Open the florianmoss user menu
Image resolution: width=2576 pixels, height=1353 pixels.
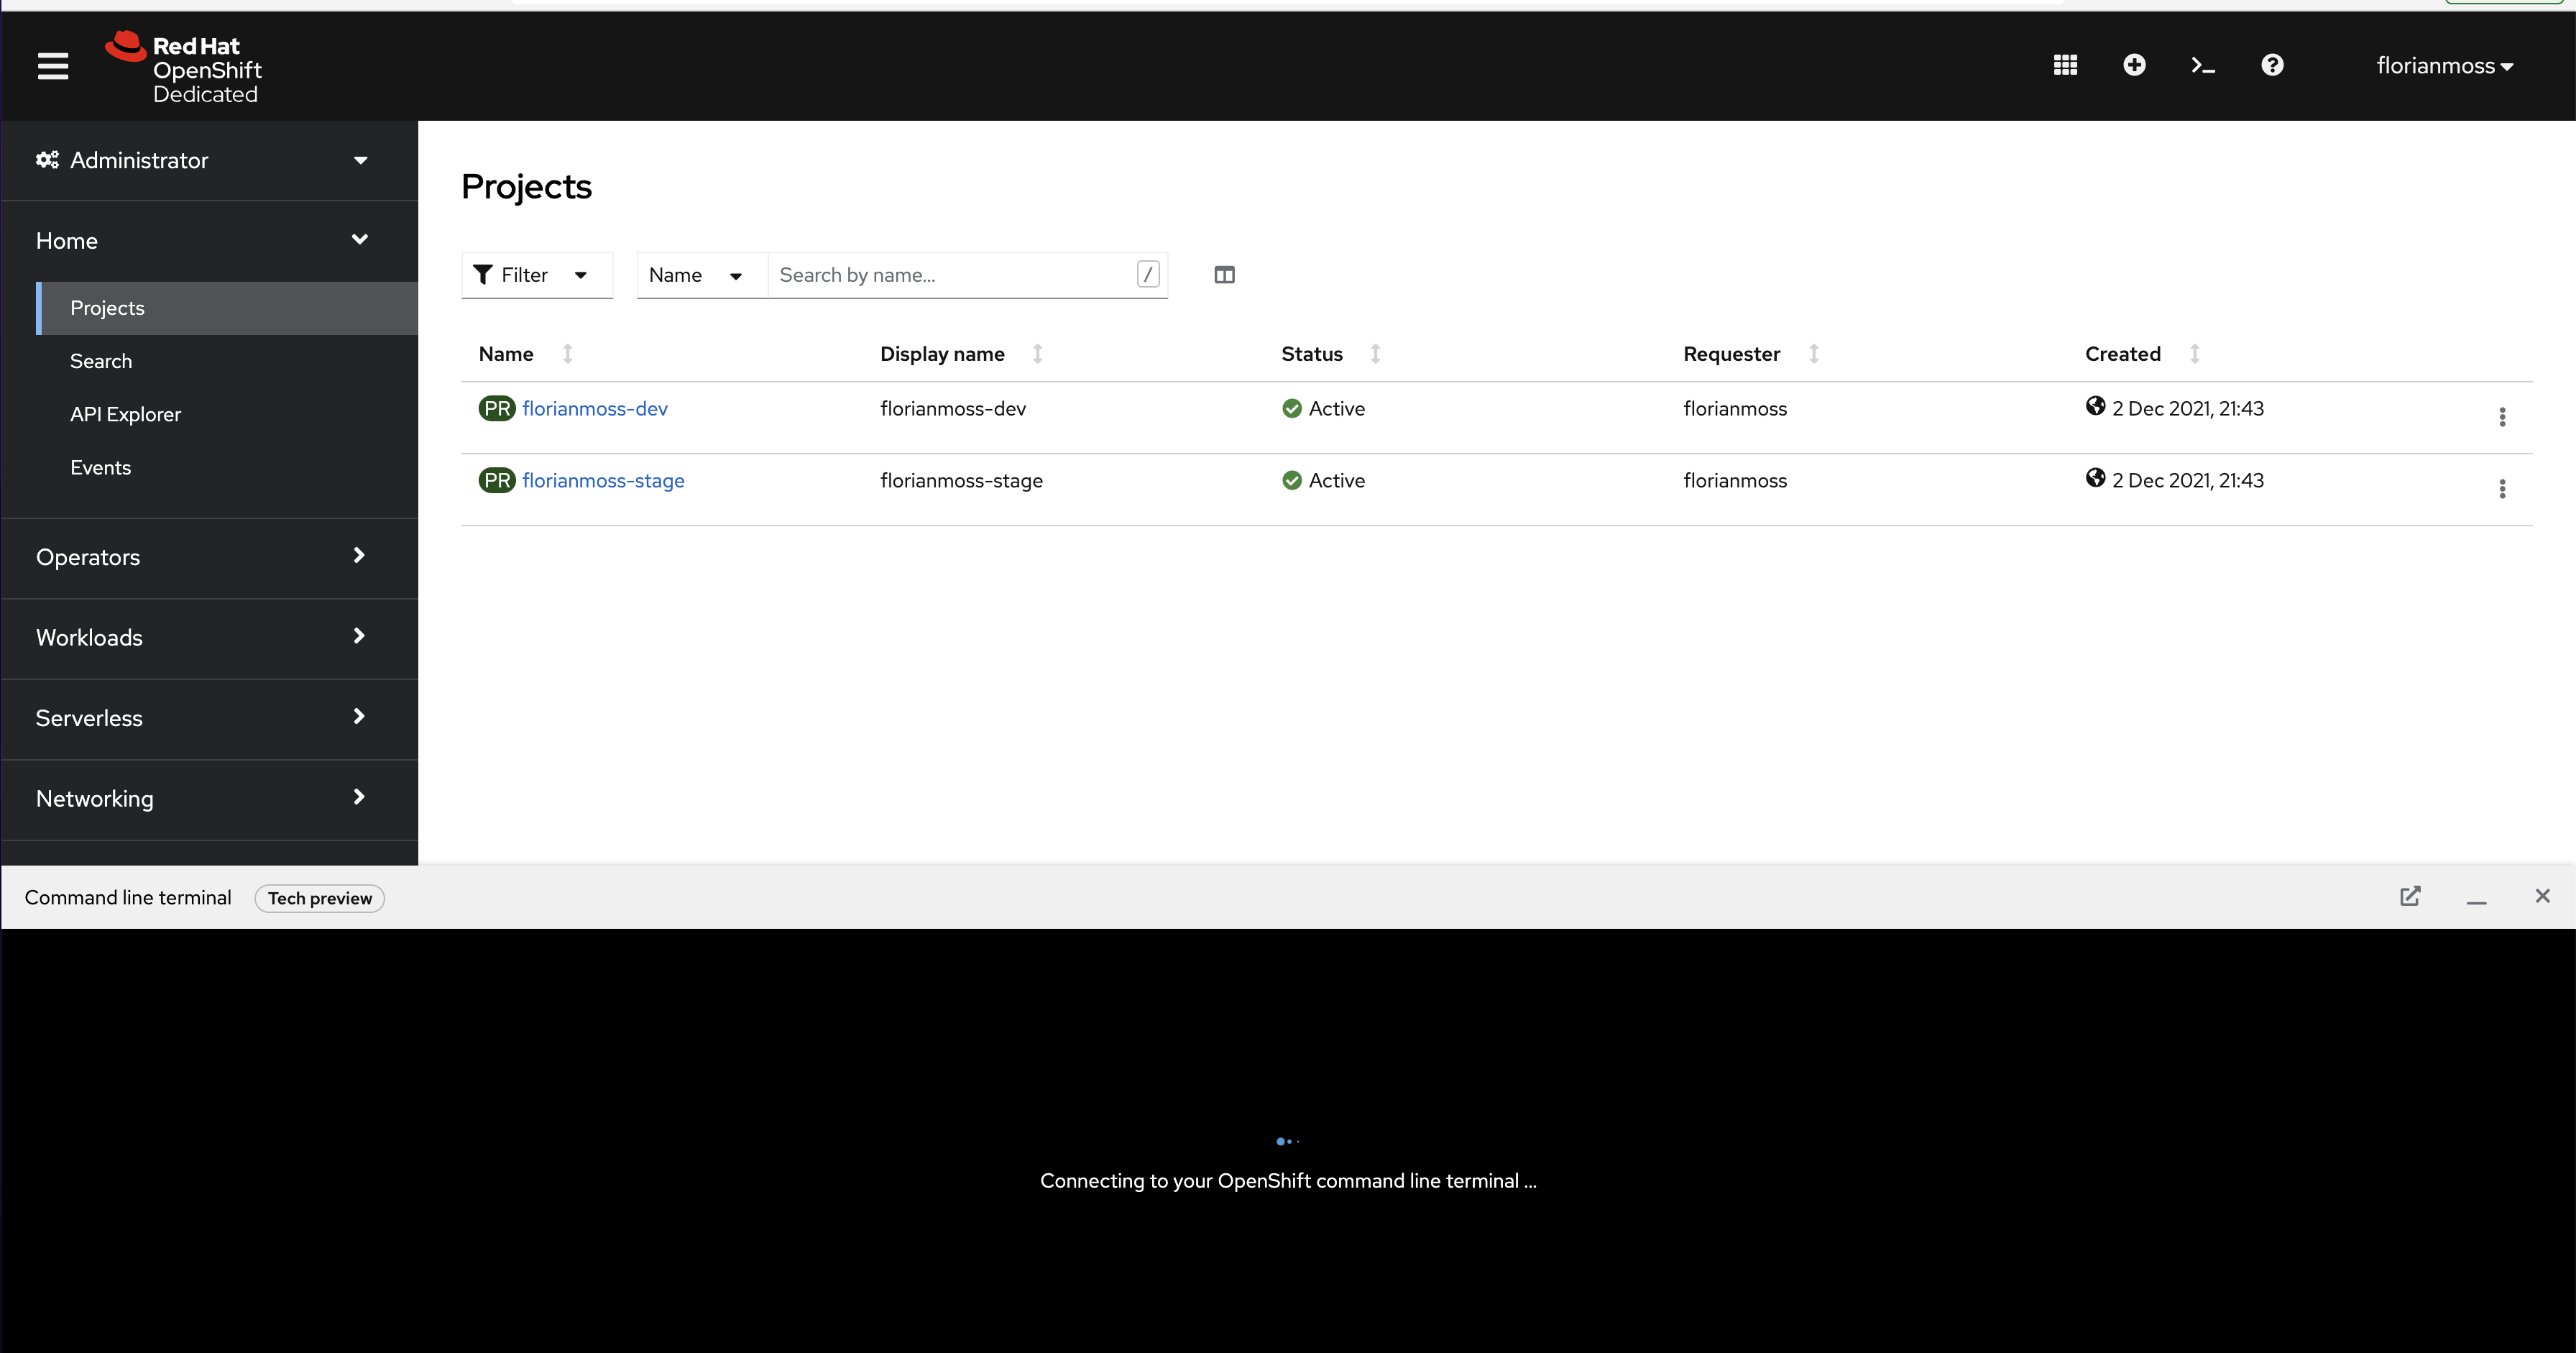pos(2444,66)
